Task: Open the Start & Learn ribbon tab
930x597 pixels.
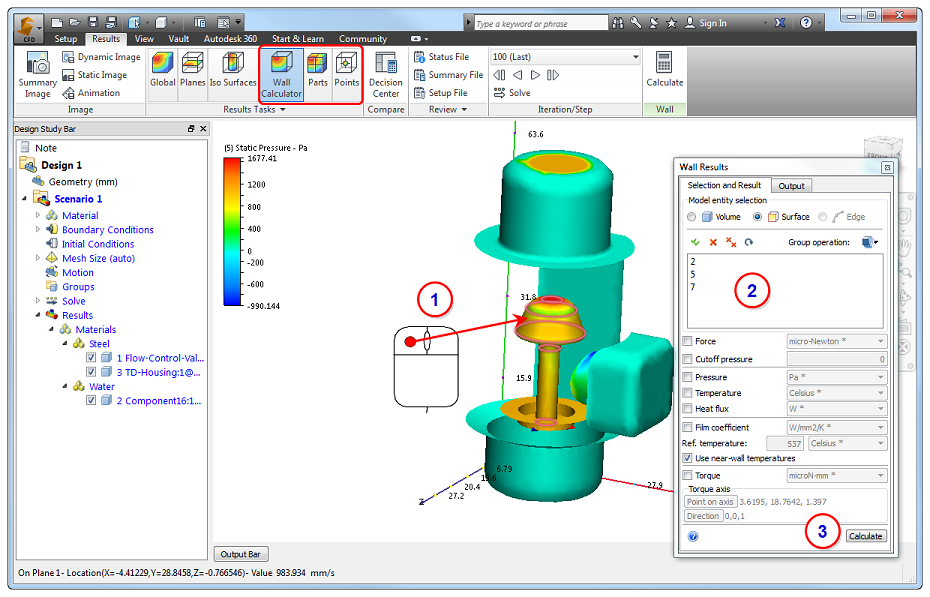Action: (x=298, y=39)
